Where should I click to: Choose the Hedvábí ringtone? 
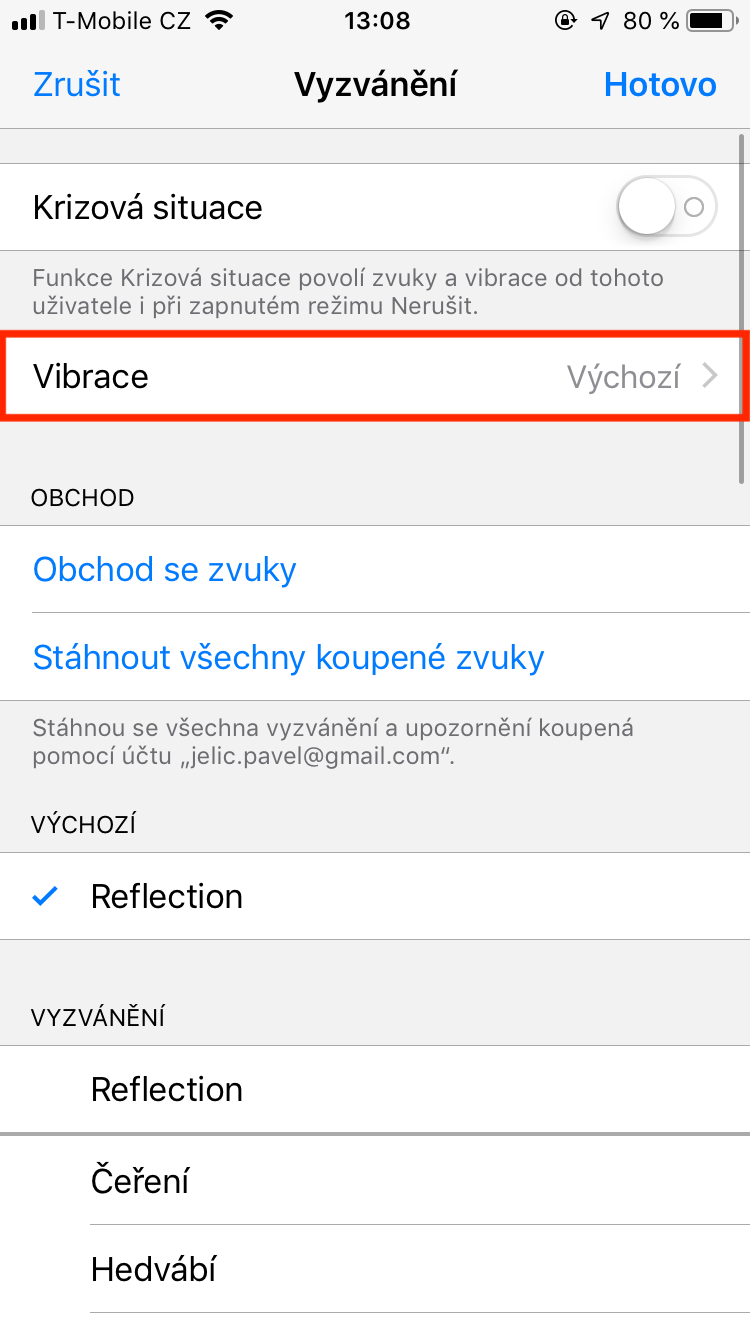pyautogui.click(x=154, y=1269)
